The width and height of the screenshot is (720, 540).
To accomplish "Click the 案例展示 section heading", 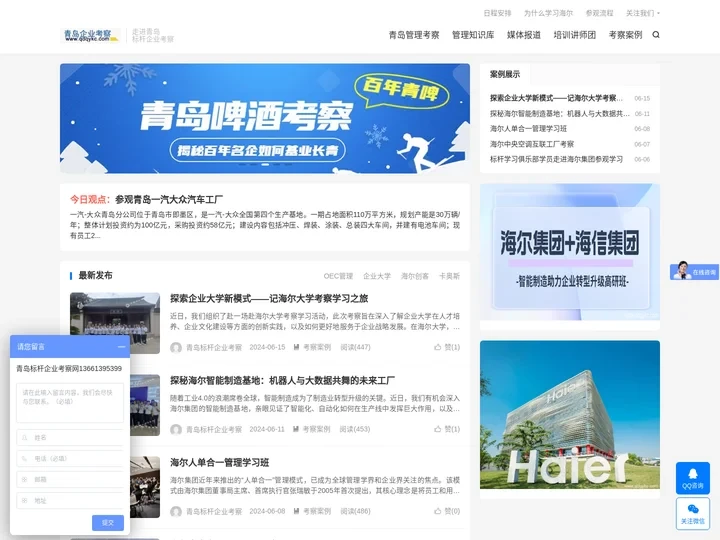I will tap(505, 74).
